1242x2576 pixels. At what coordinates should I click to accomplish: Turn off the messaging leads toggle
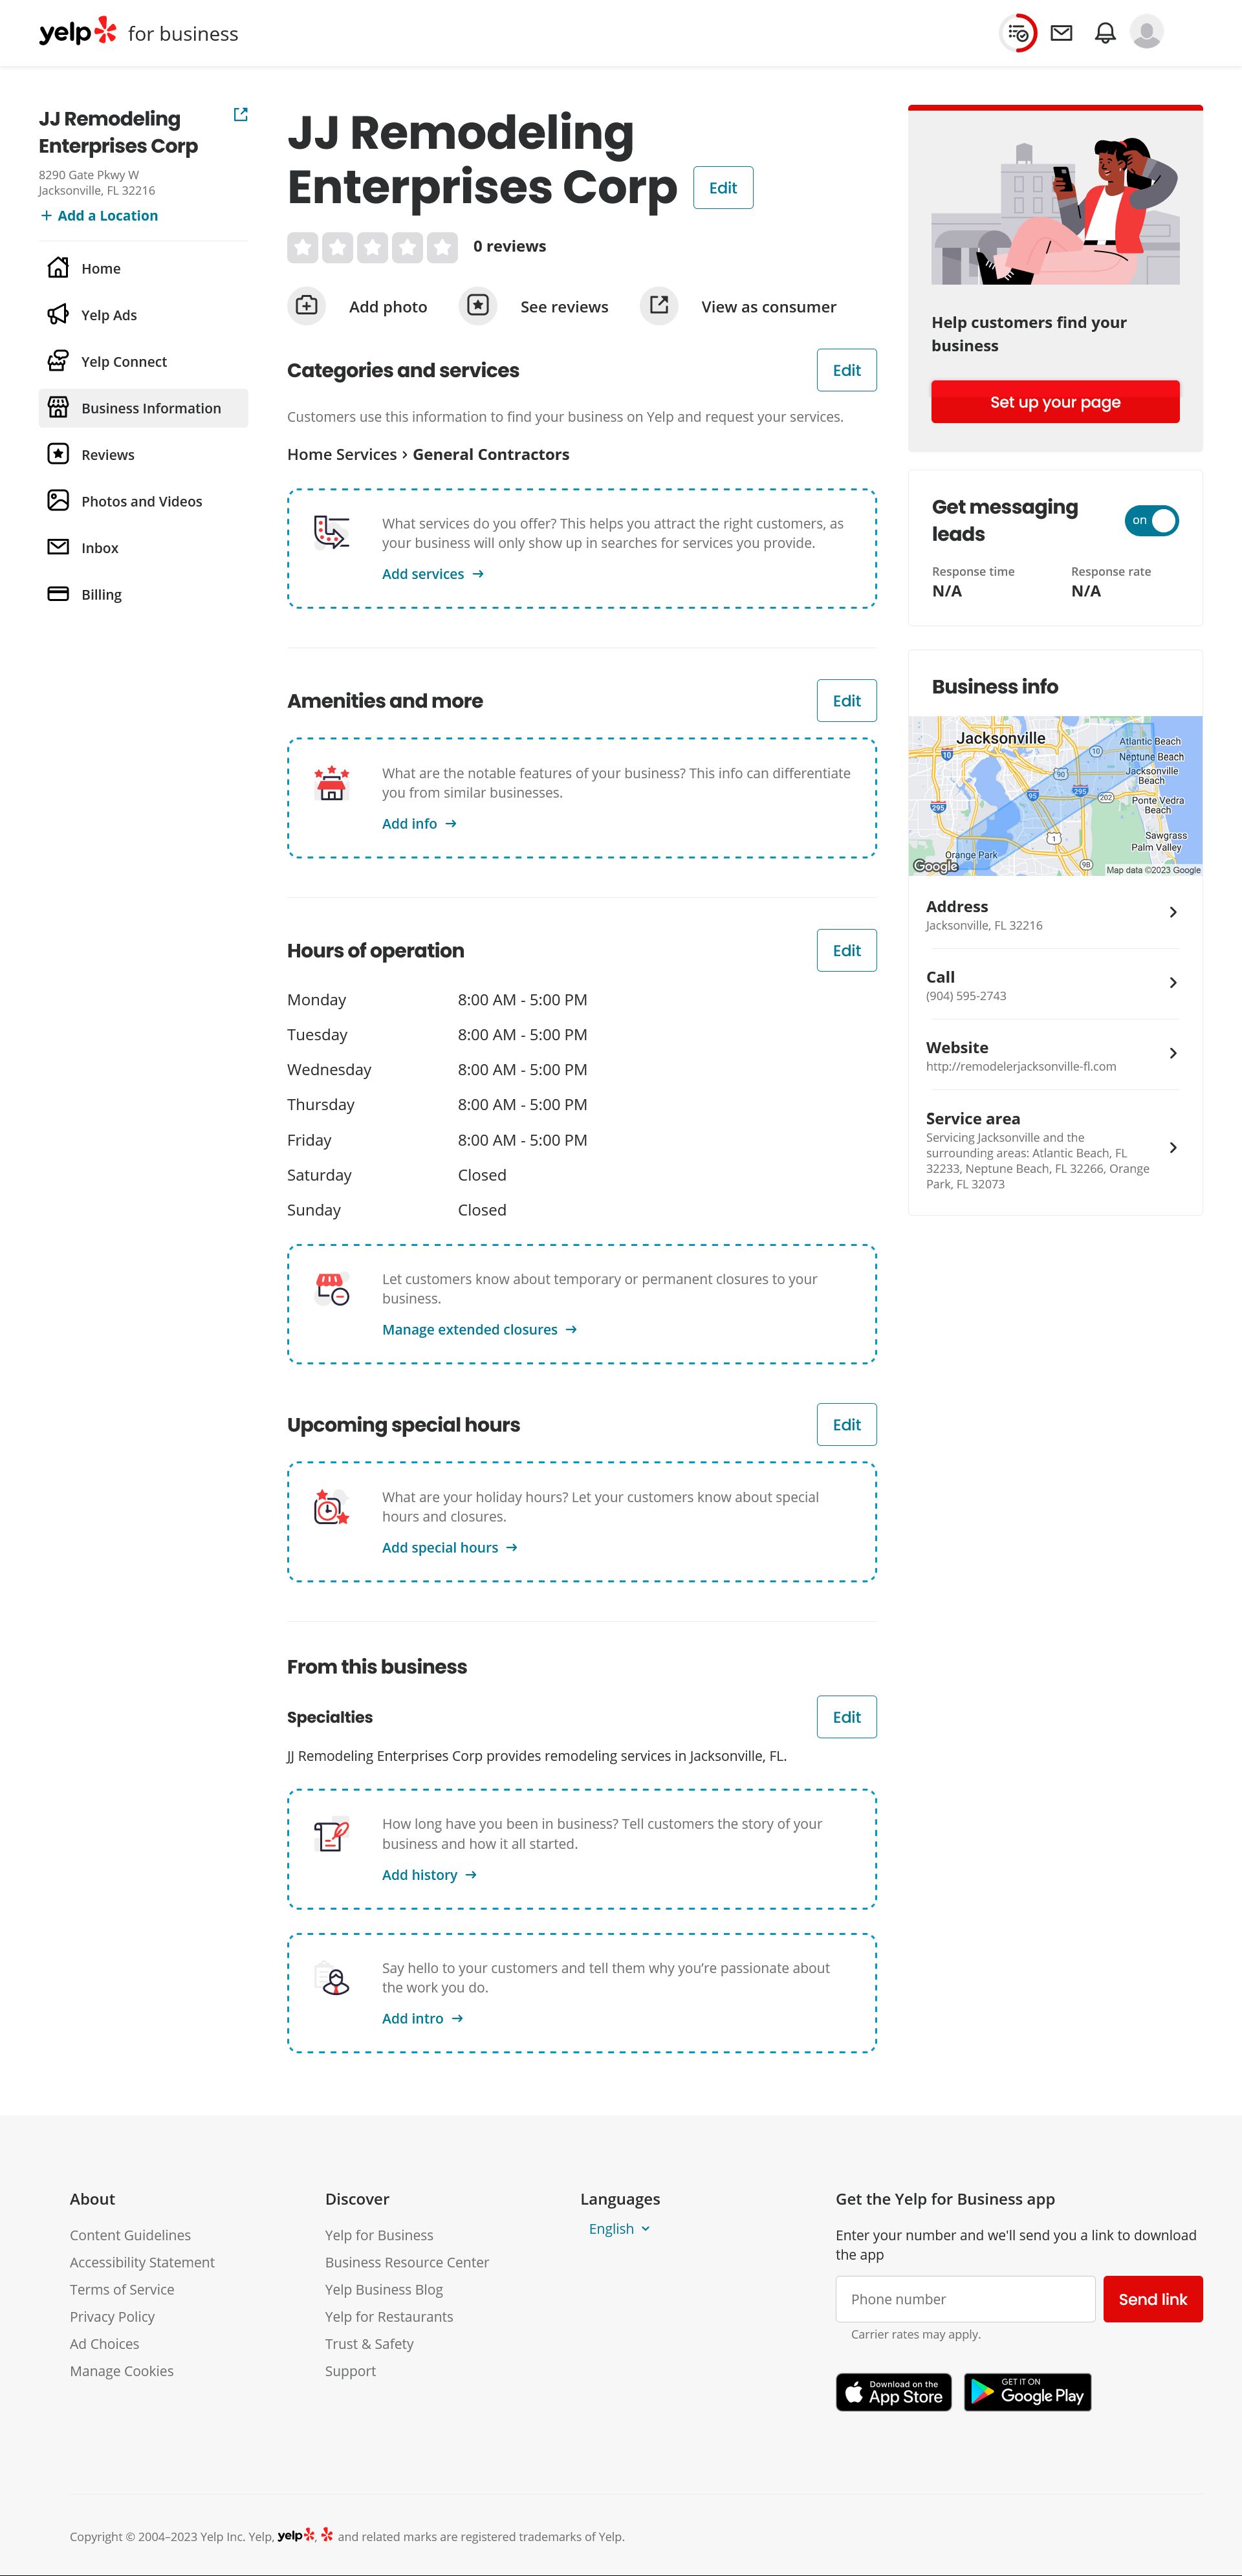click(1152, 521)
